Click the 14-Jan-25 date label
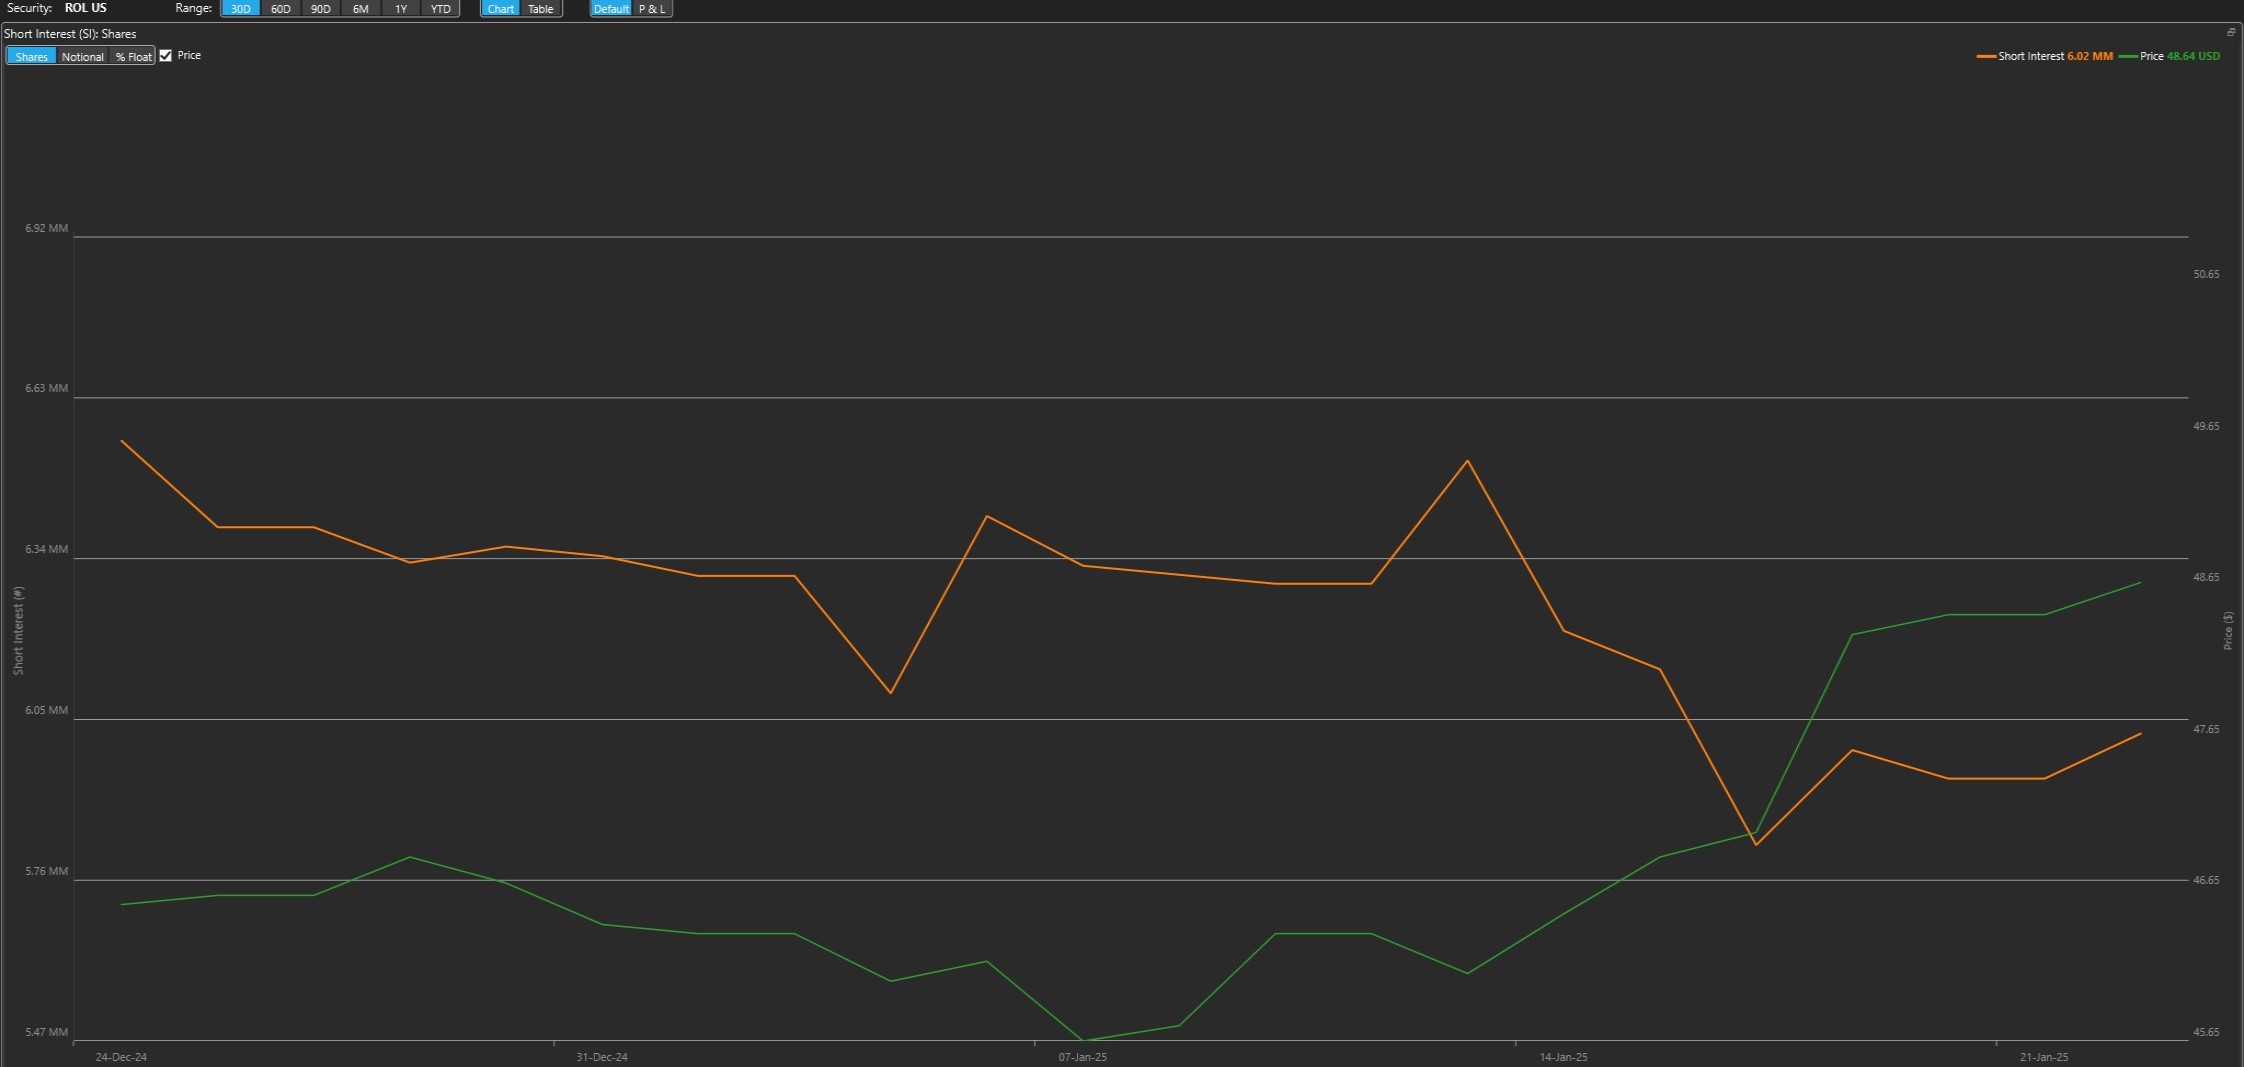This screenshot has height=1067, width=2244. point(1564,1057)
